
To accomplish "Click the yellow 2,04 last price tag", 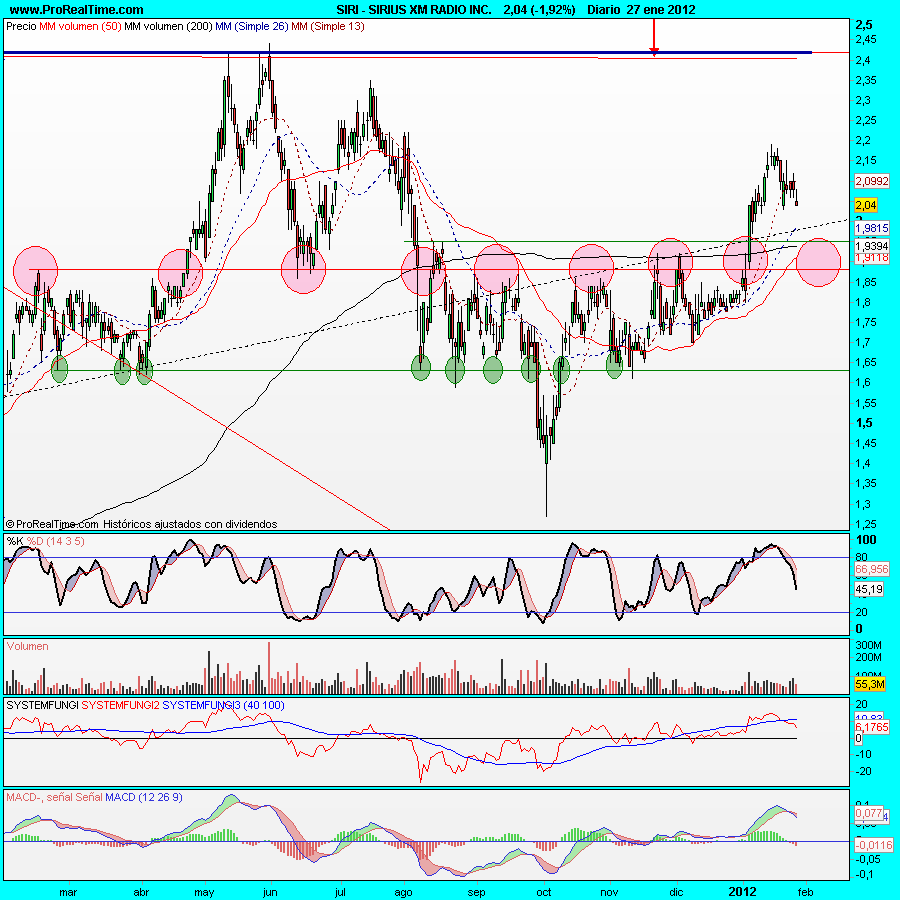I will coord(866,205).
